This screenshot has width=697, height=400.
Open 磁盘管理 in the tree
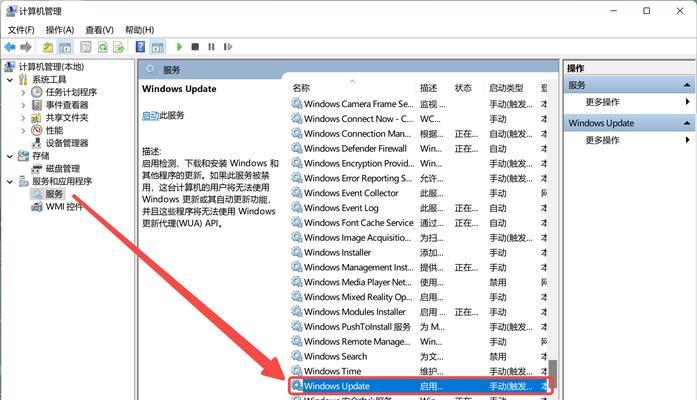(x=63, y=168)
